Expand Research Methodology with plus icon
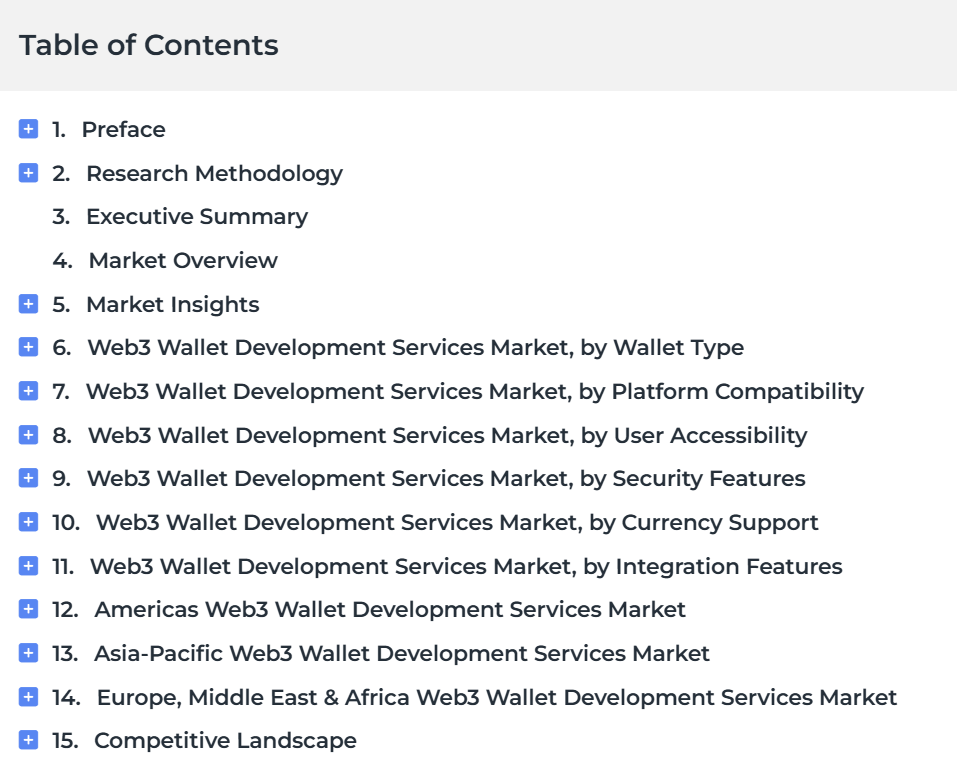The image size is (957, 781). pyautogui.click(x=28, y=173)
